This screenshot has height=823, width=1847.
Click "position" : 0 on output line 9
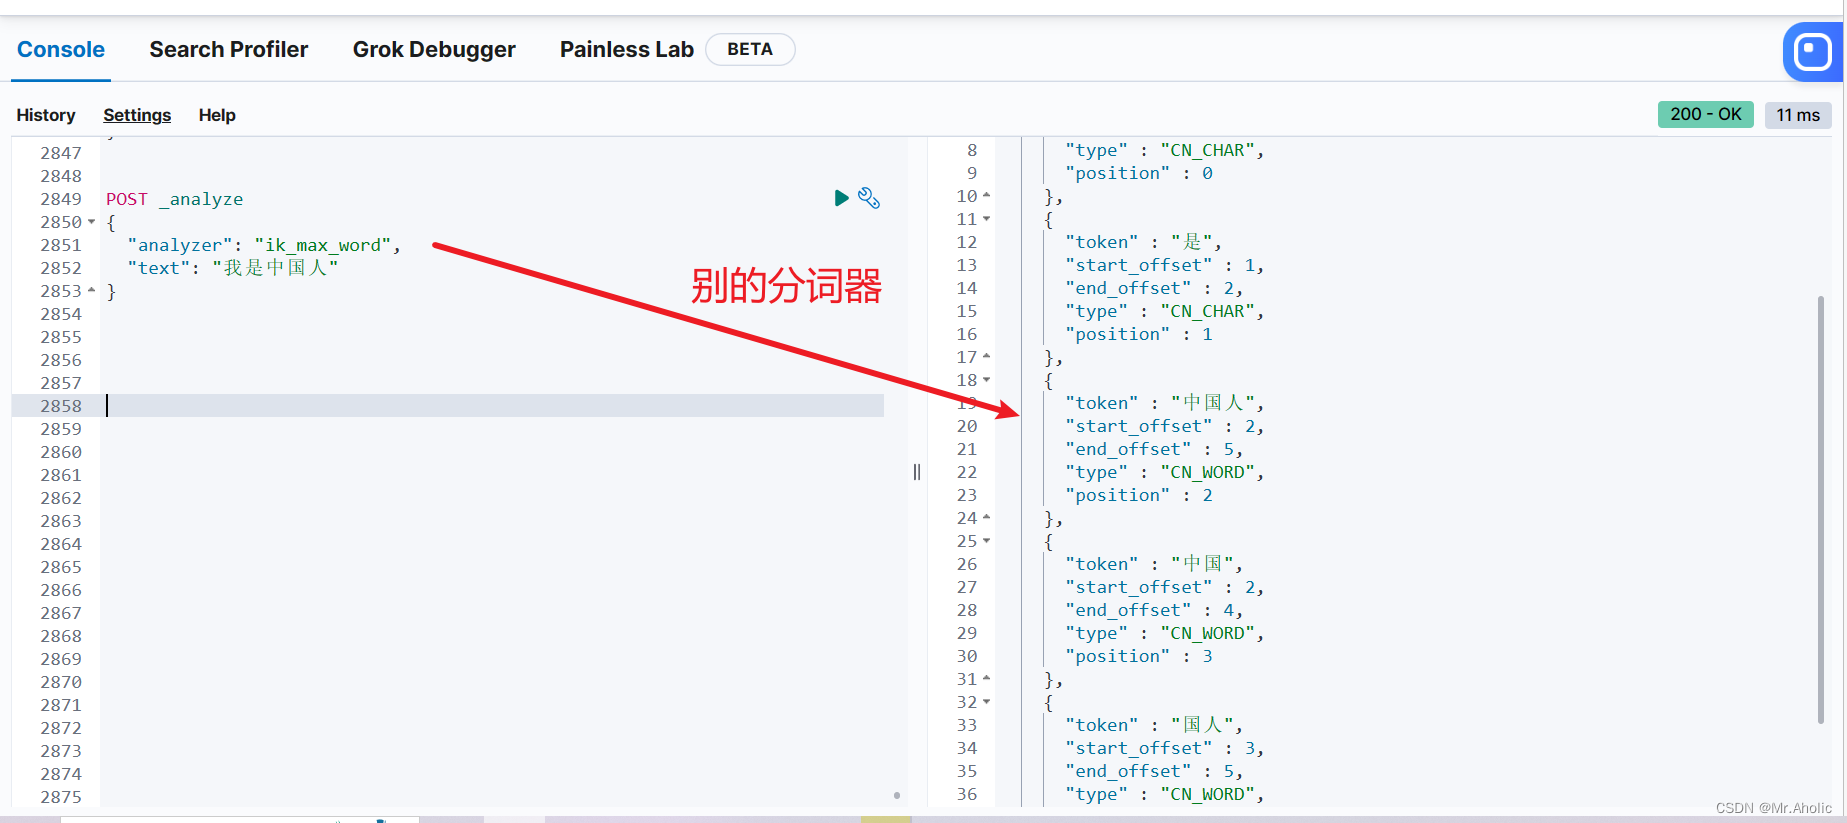click(1139, 173)
